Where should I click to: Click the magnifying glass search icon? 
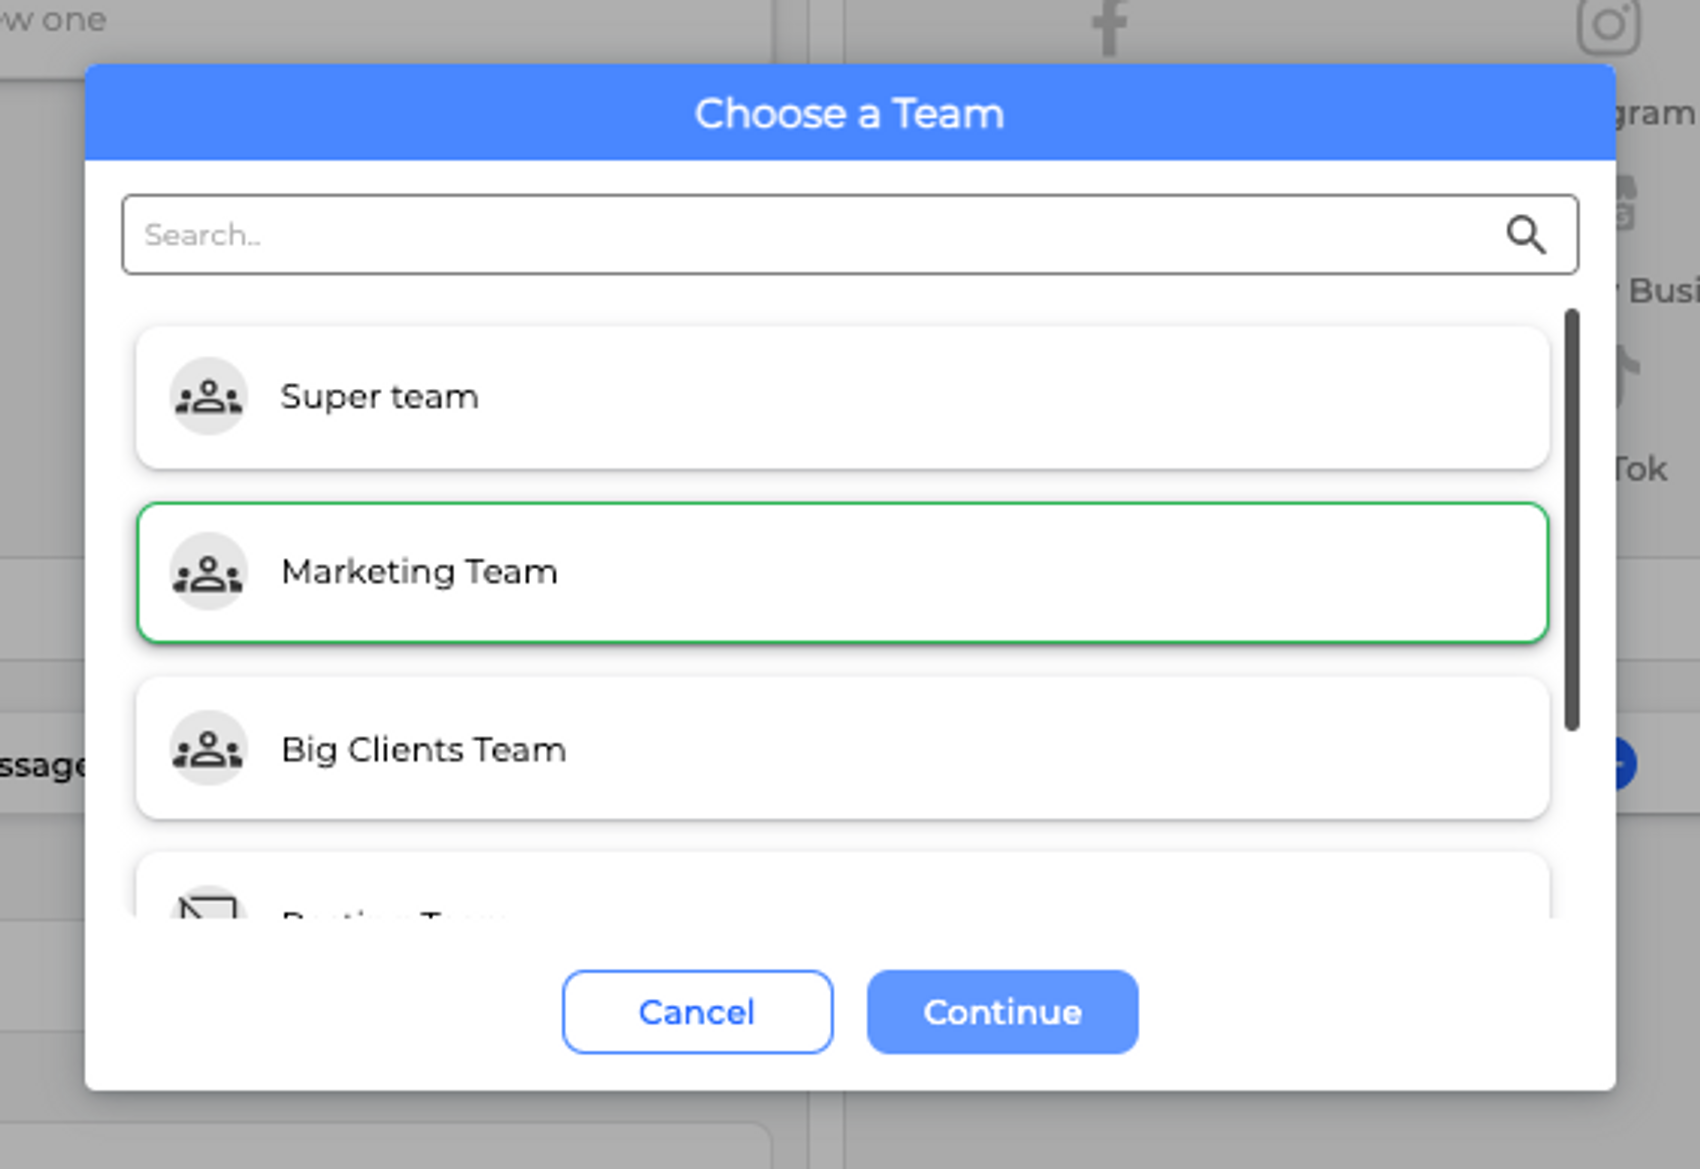coord(1526,235)
